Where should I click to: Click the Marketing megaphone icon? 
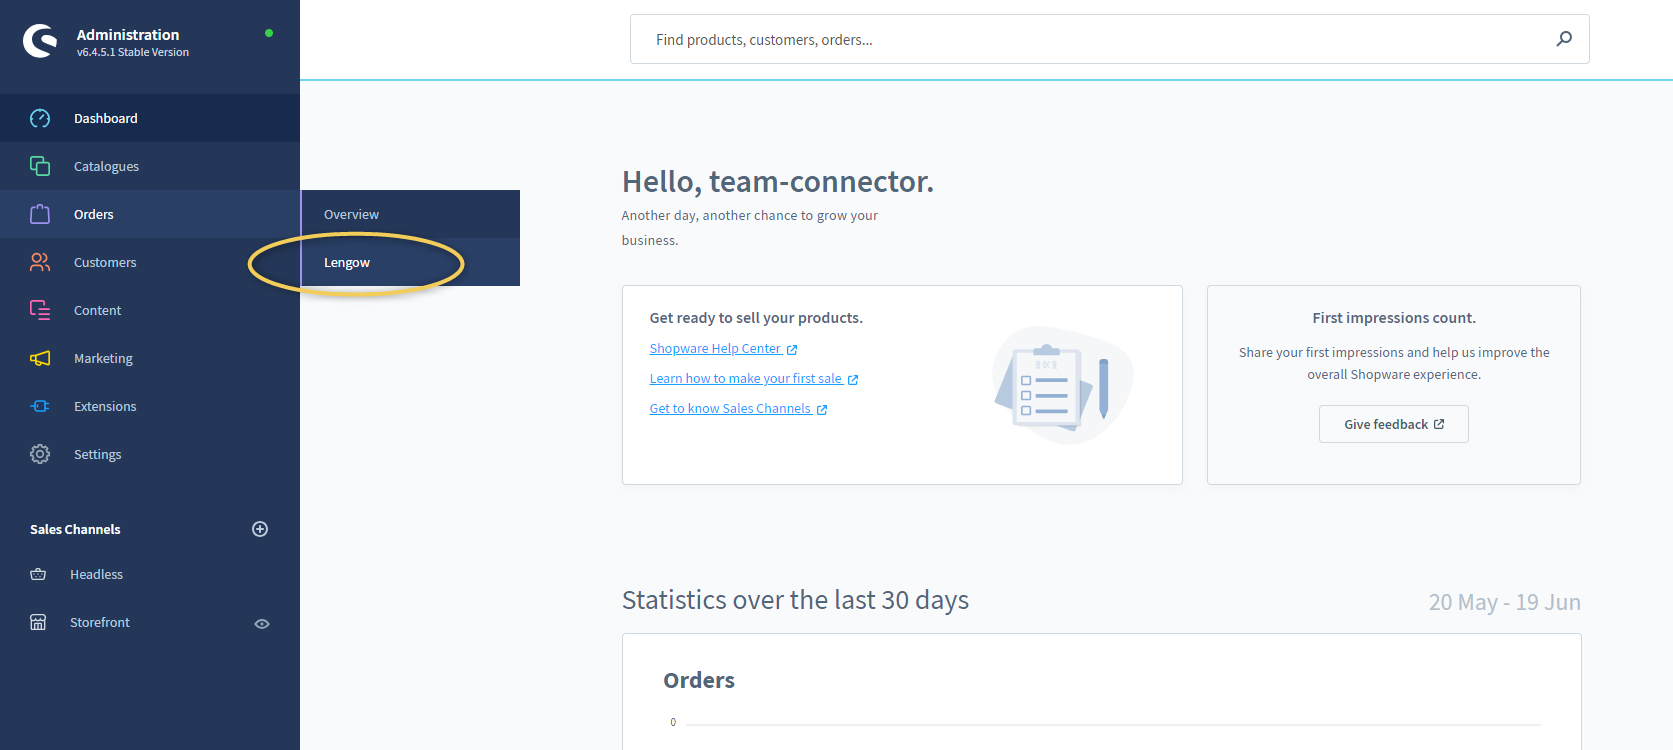[x=40, y=358]
